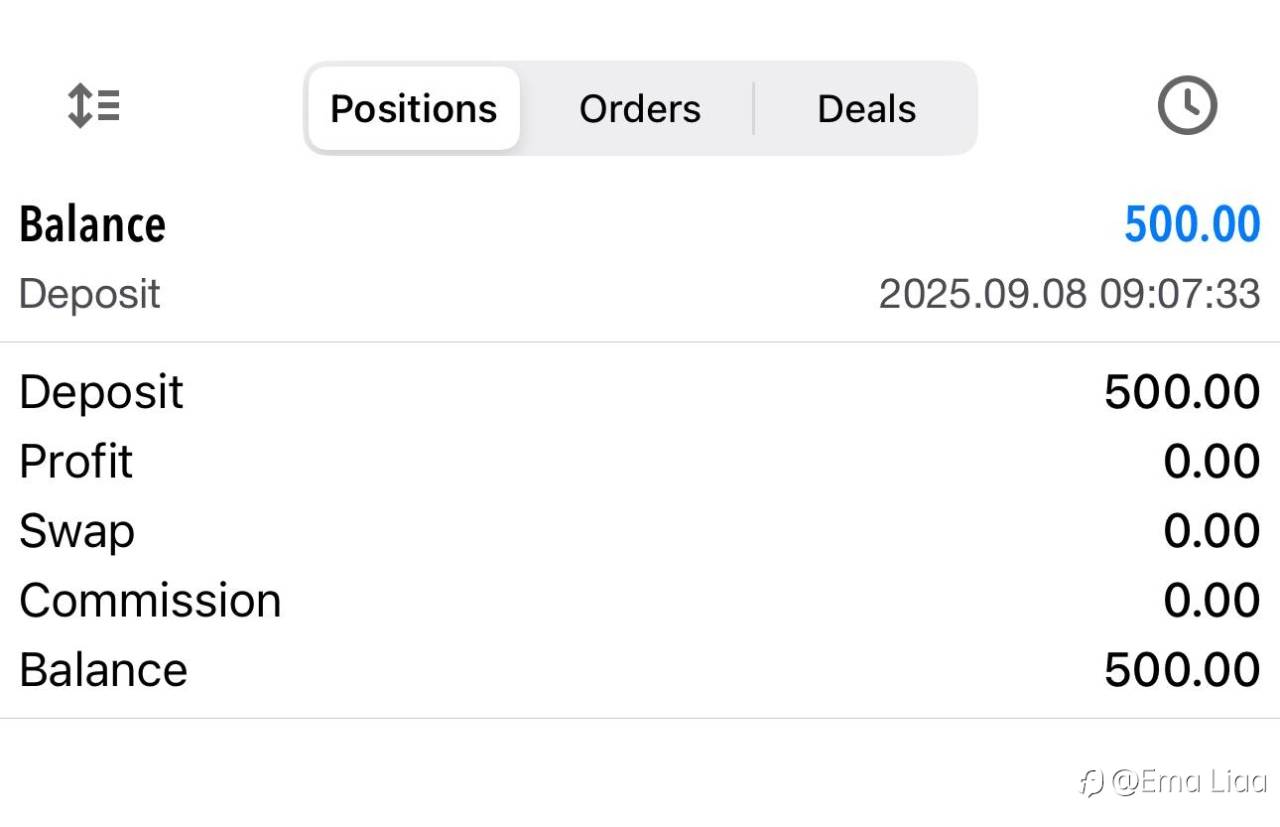
Task: Select the Commission summary label
Action: [x=150, y=601]
